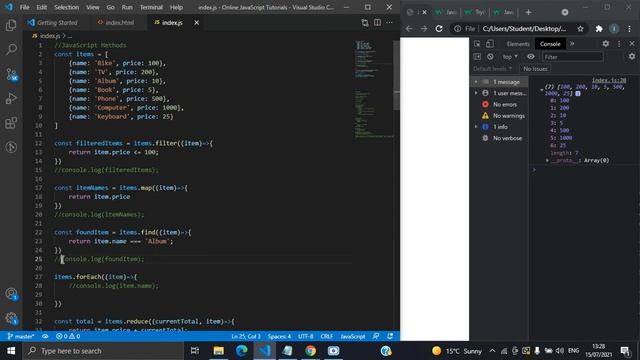The width and height of the screenshot is (640, 360).
Task: Open the Extensions view
Action: click(x=11, y=123)
